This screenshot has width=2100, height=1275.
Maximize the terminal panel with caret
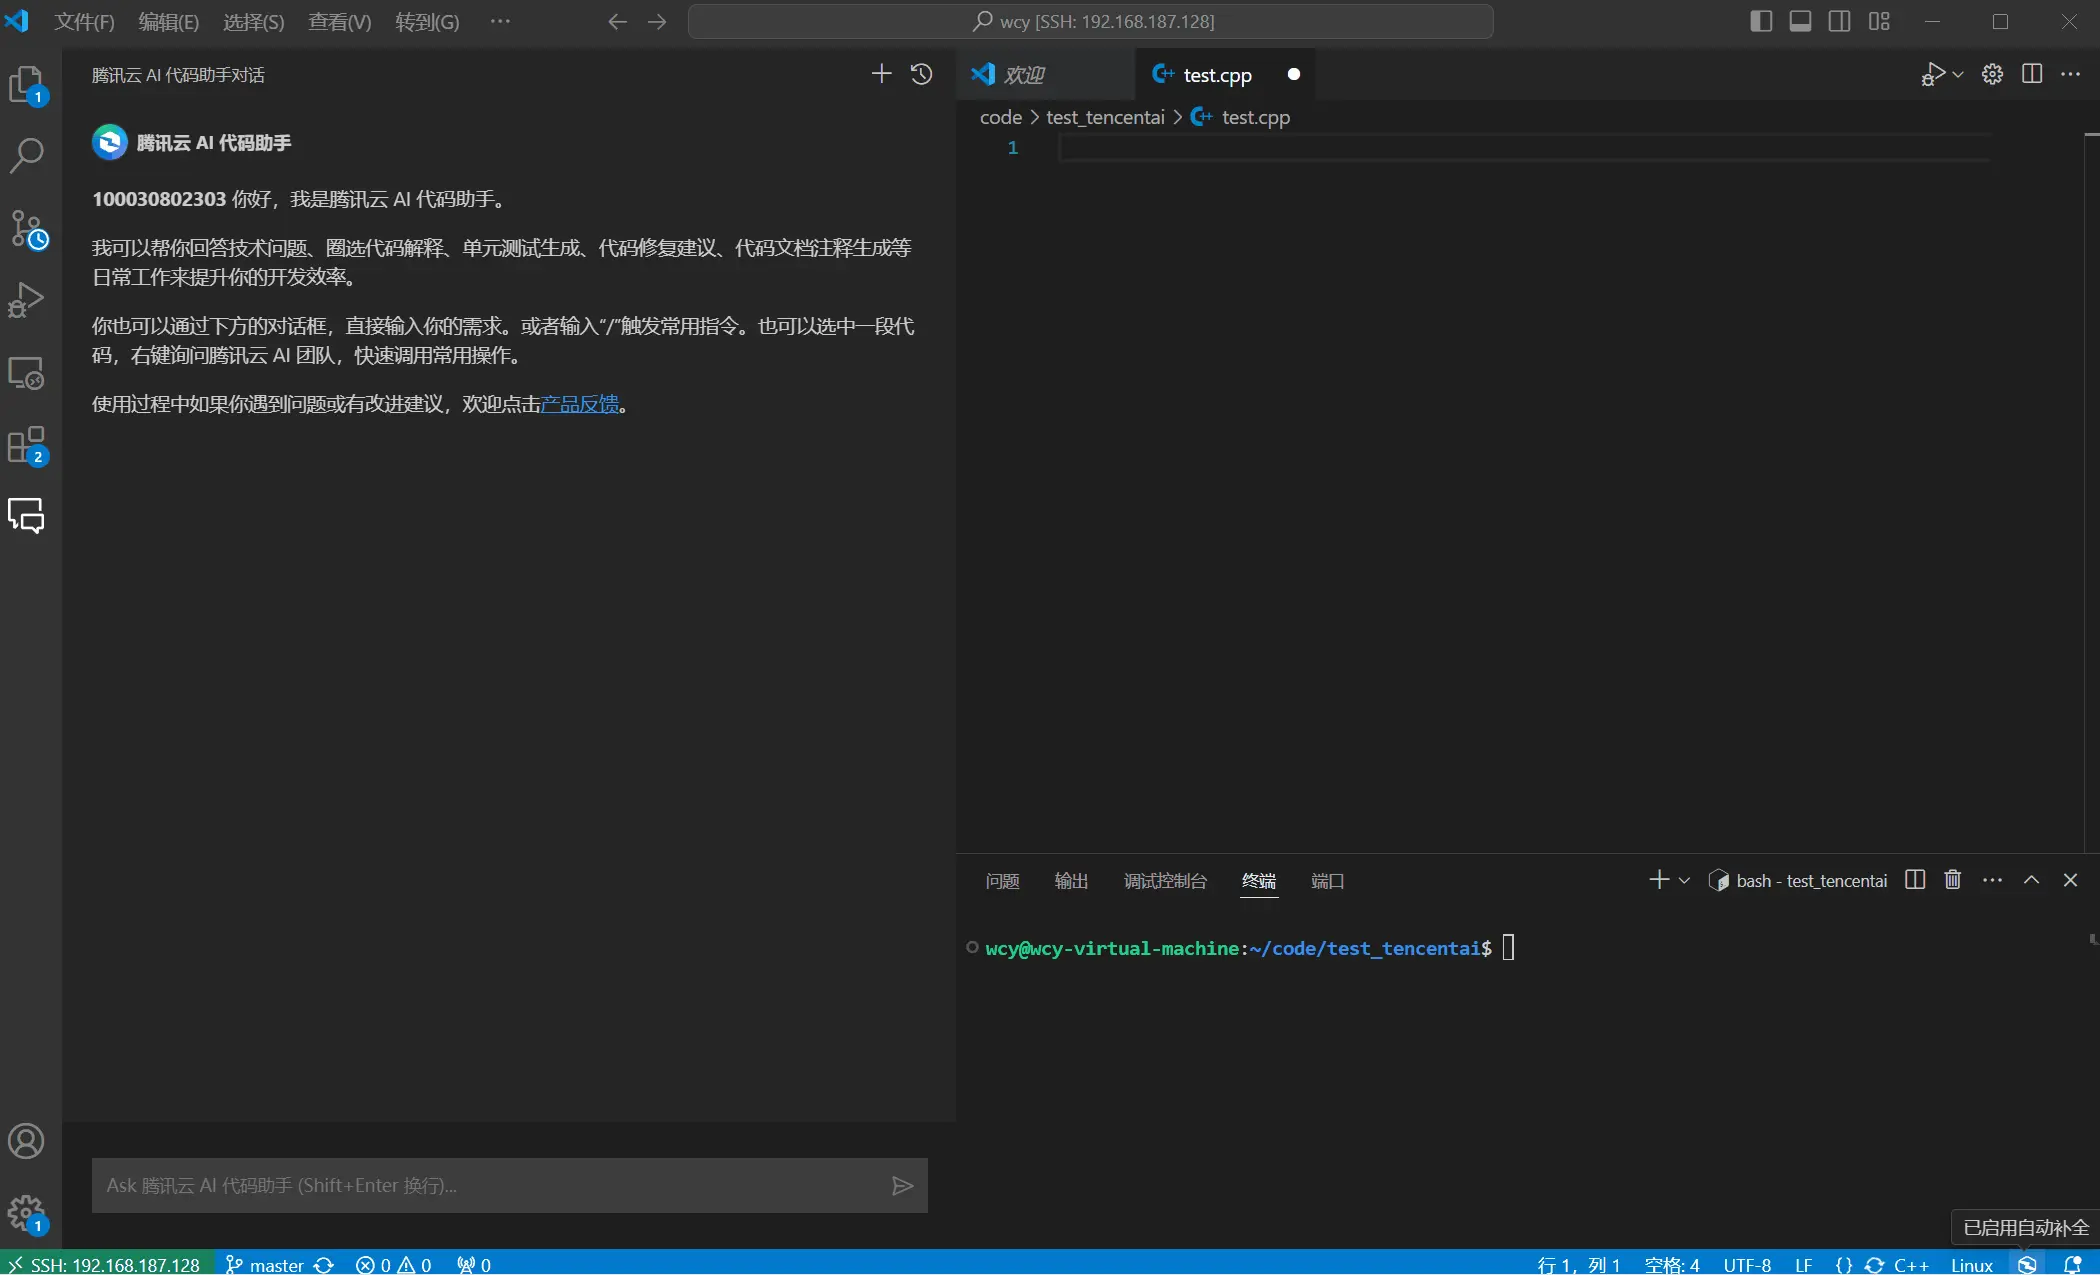[x=2031, y=880]
